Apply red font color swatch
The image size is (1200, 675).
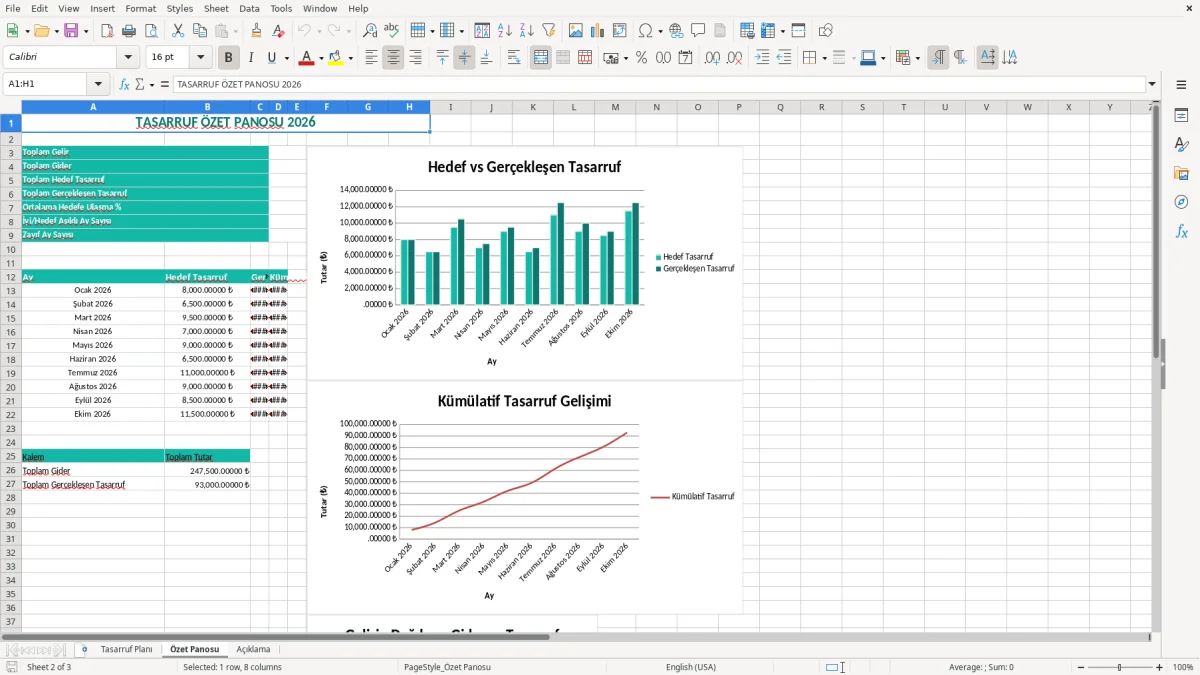point(306,58)
